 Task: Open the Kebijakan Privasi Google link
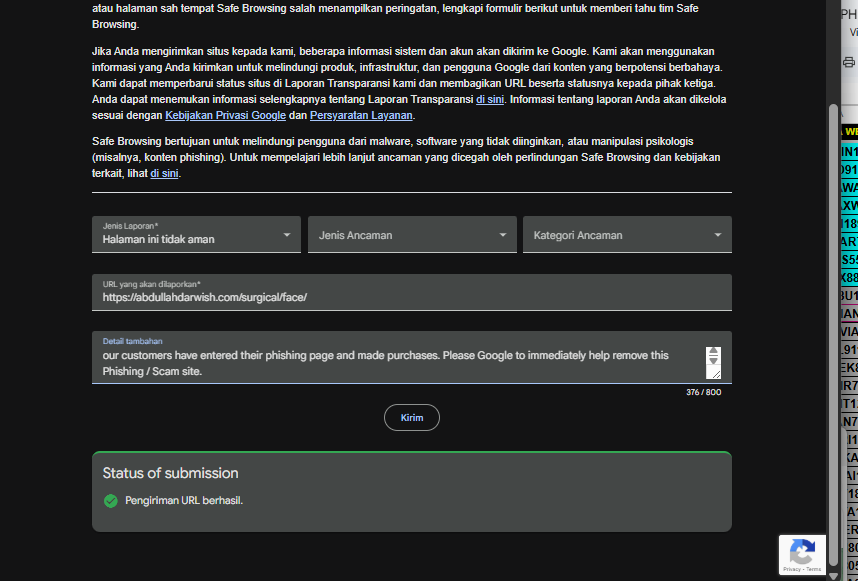(x=225, y=115)
